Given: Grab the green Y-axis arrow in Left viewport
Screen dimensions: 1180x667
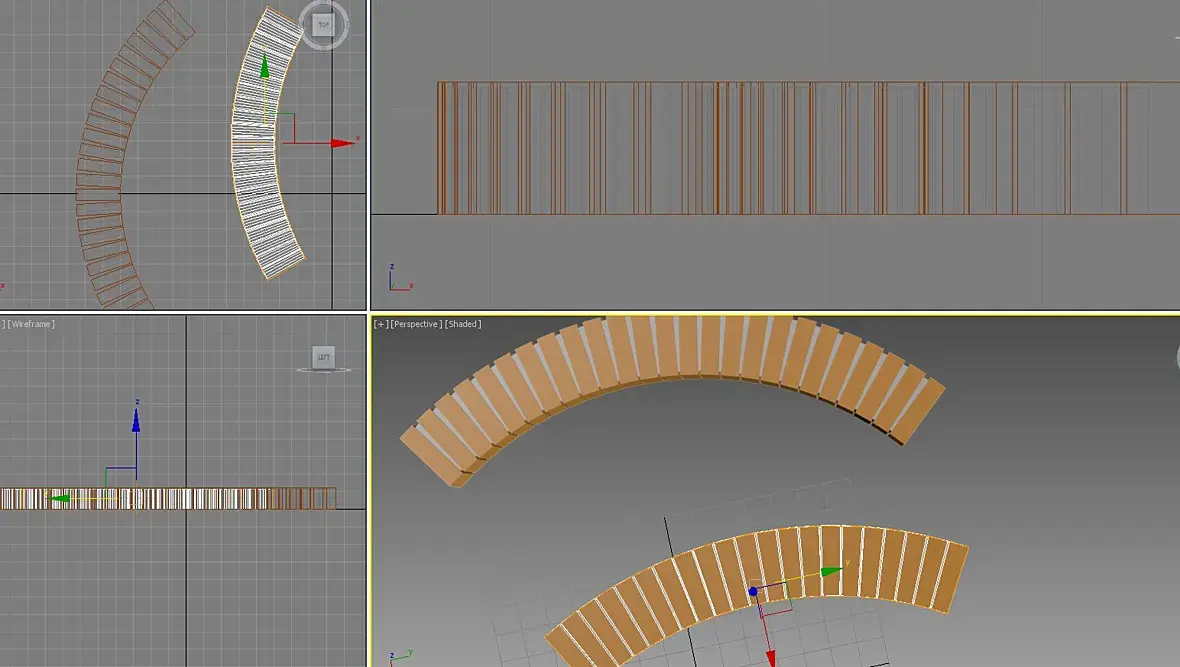Looking at the screenshot, I should 58,498.
